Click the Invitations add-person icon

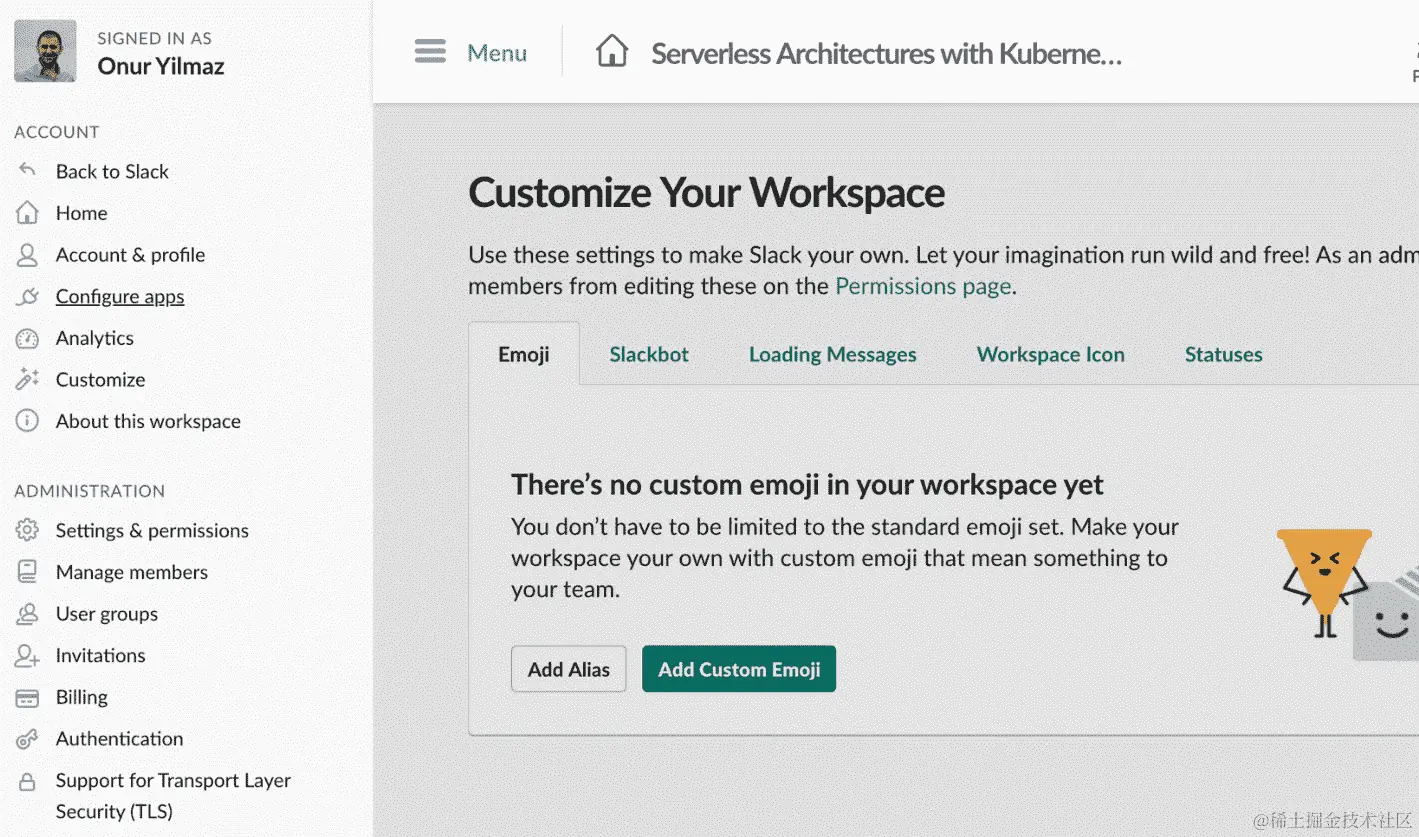27,656
